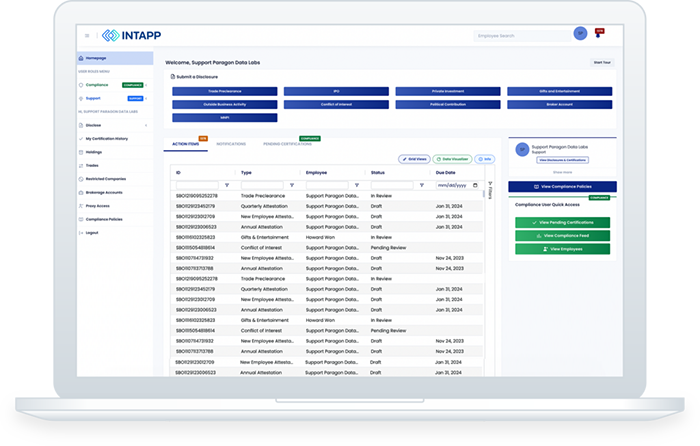
Task: Click the hamburger menu icon beside Intapp logo
Action: 87,35
